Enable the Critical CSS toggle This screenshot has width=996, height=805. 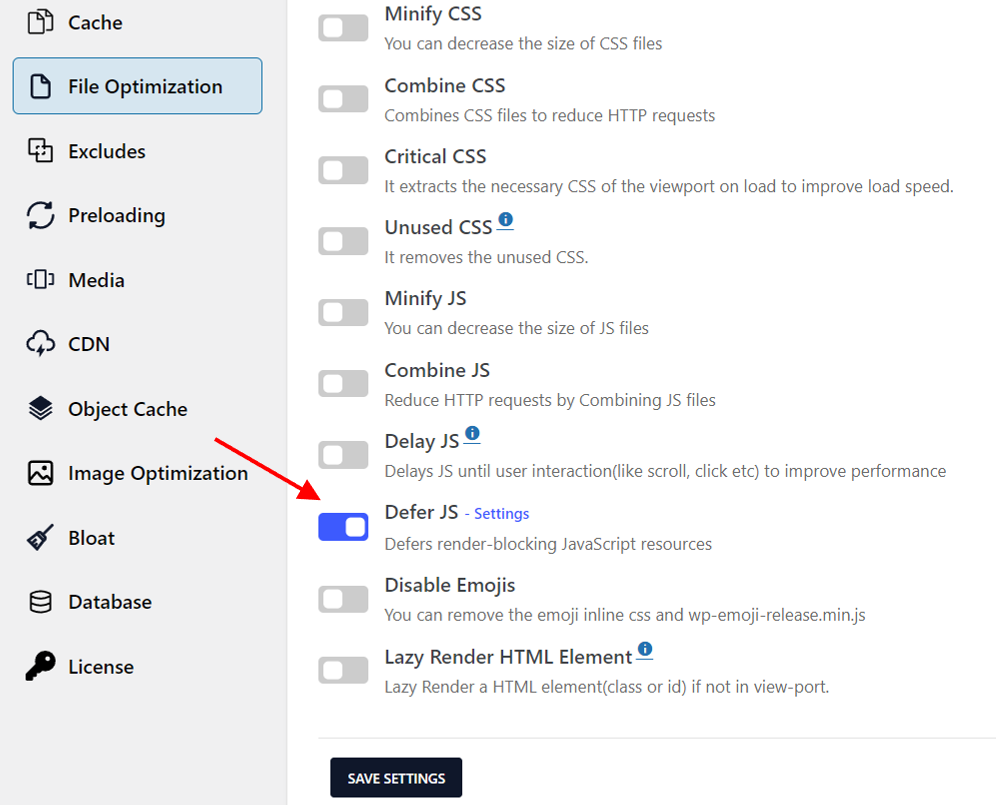pyautogui.click(x=343, y=170)
